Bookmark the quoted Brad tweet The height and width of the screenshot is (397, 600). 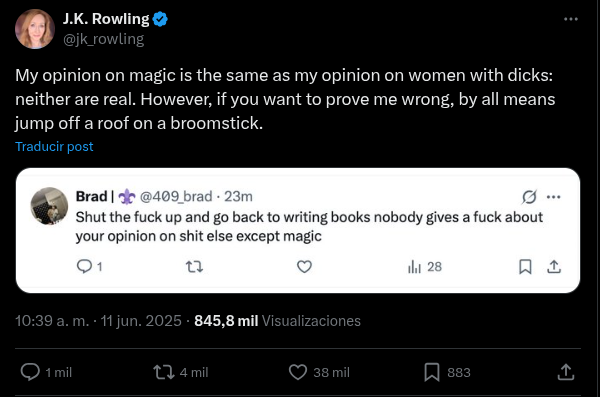[525, 266]
